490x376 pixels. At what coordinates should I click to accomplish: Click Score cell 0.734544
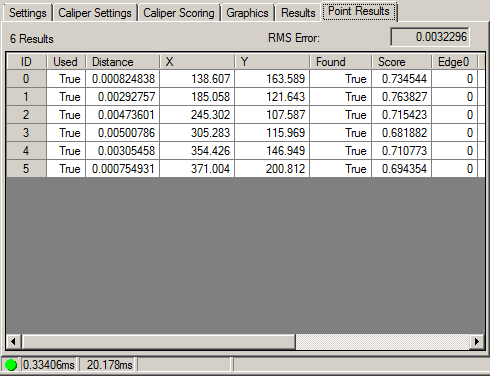[402, 79]
